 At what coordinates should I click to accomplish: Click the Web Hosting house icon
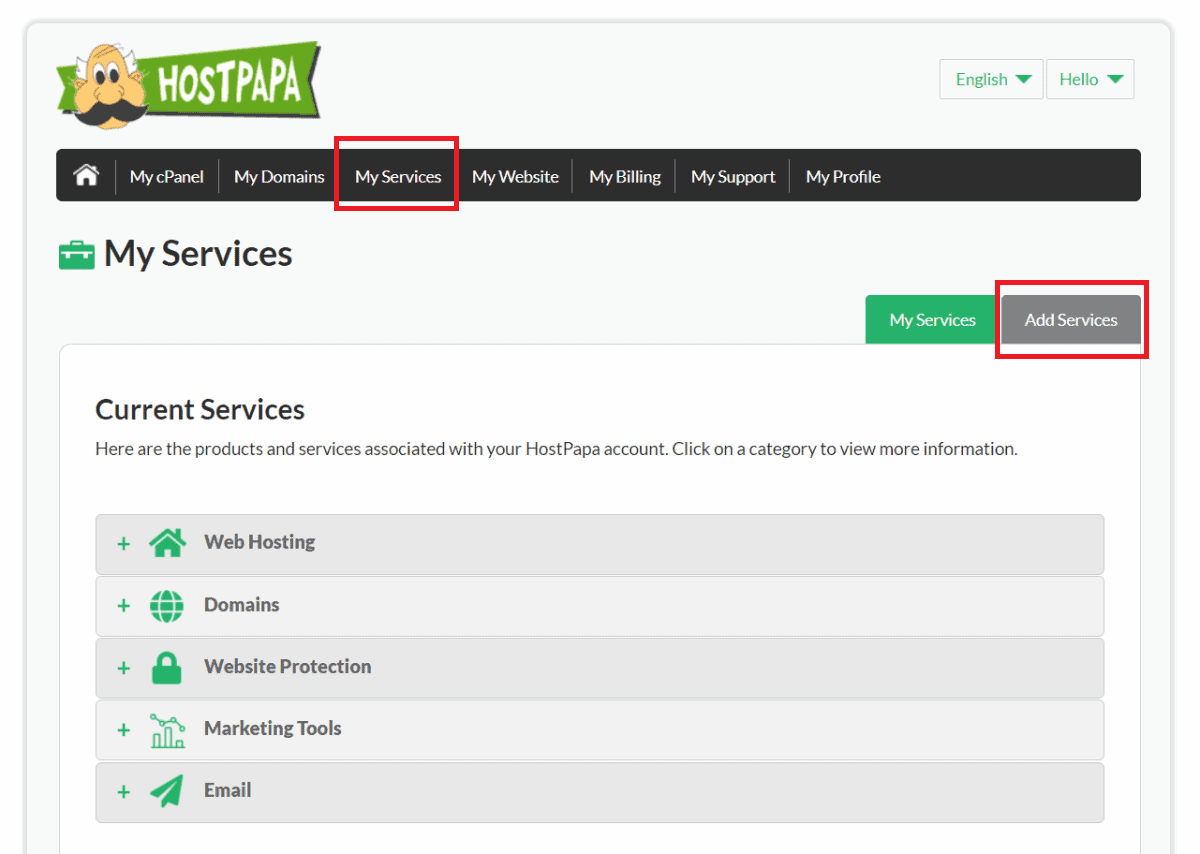pos(167,543)
